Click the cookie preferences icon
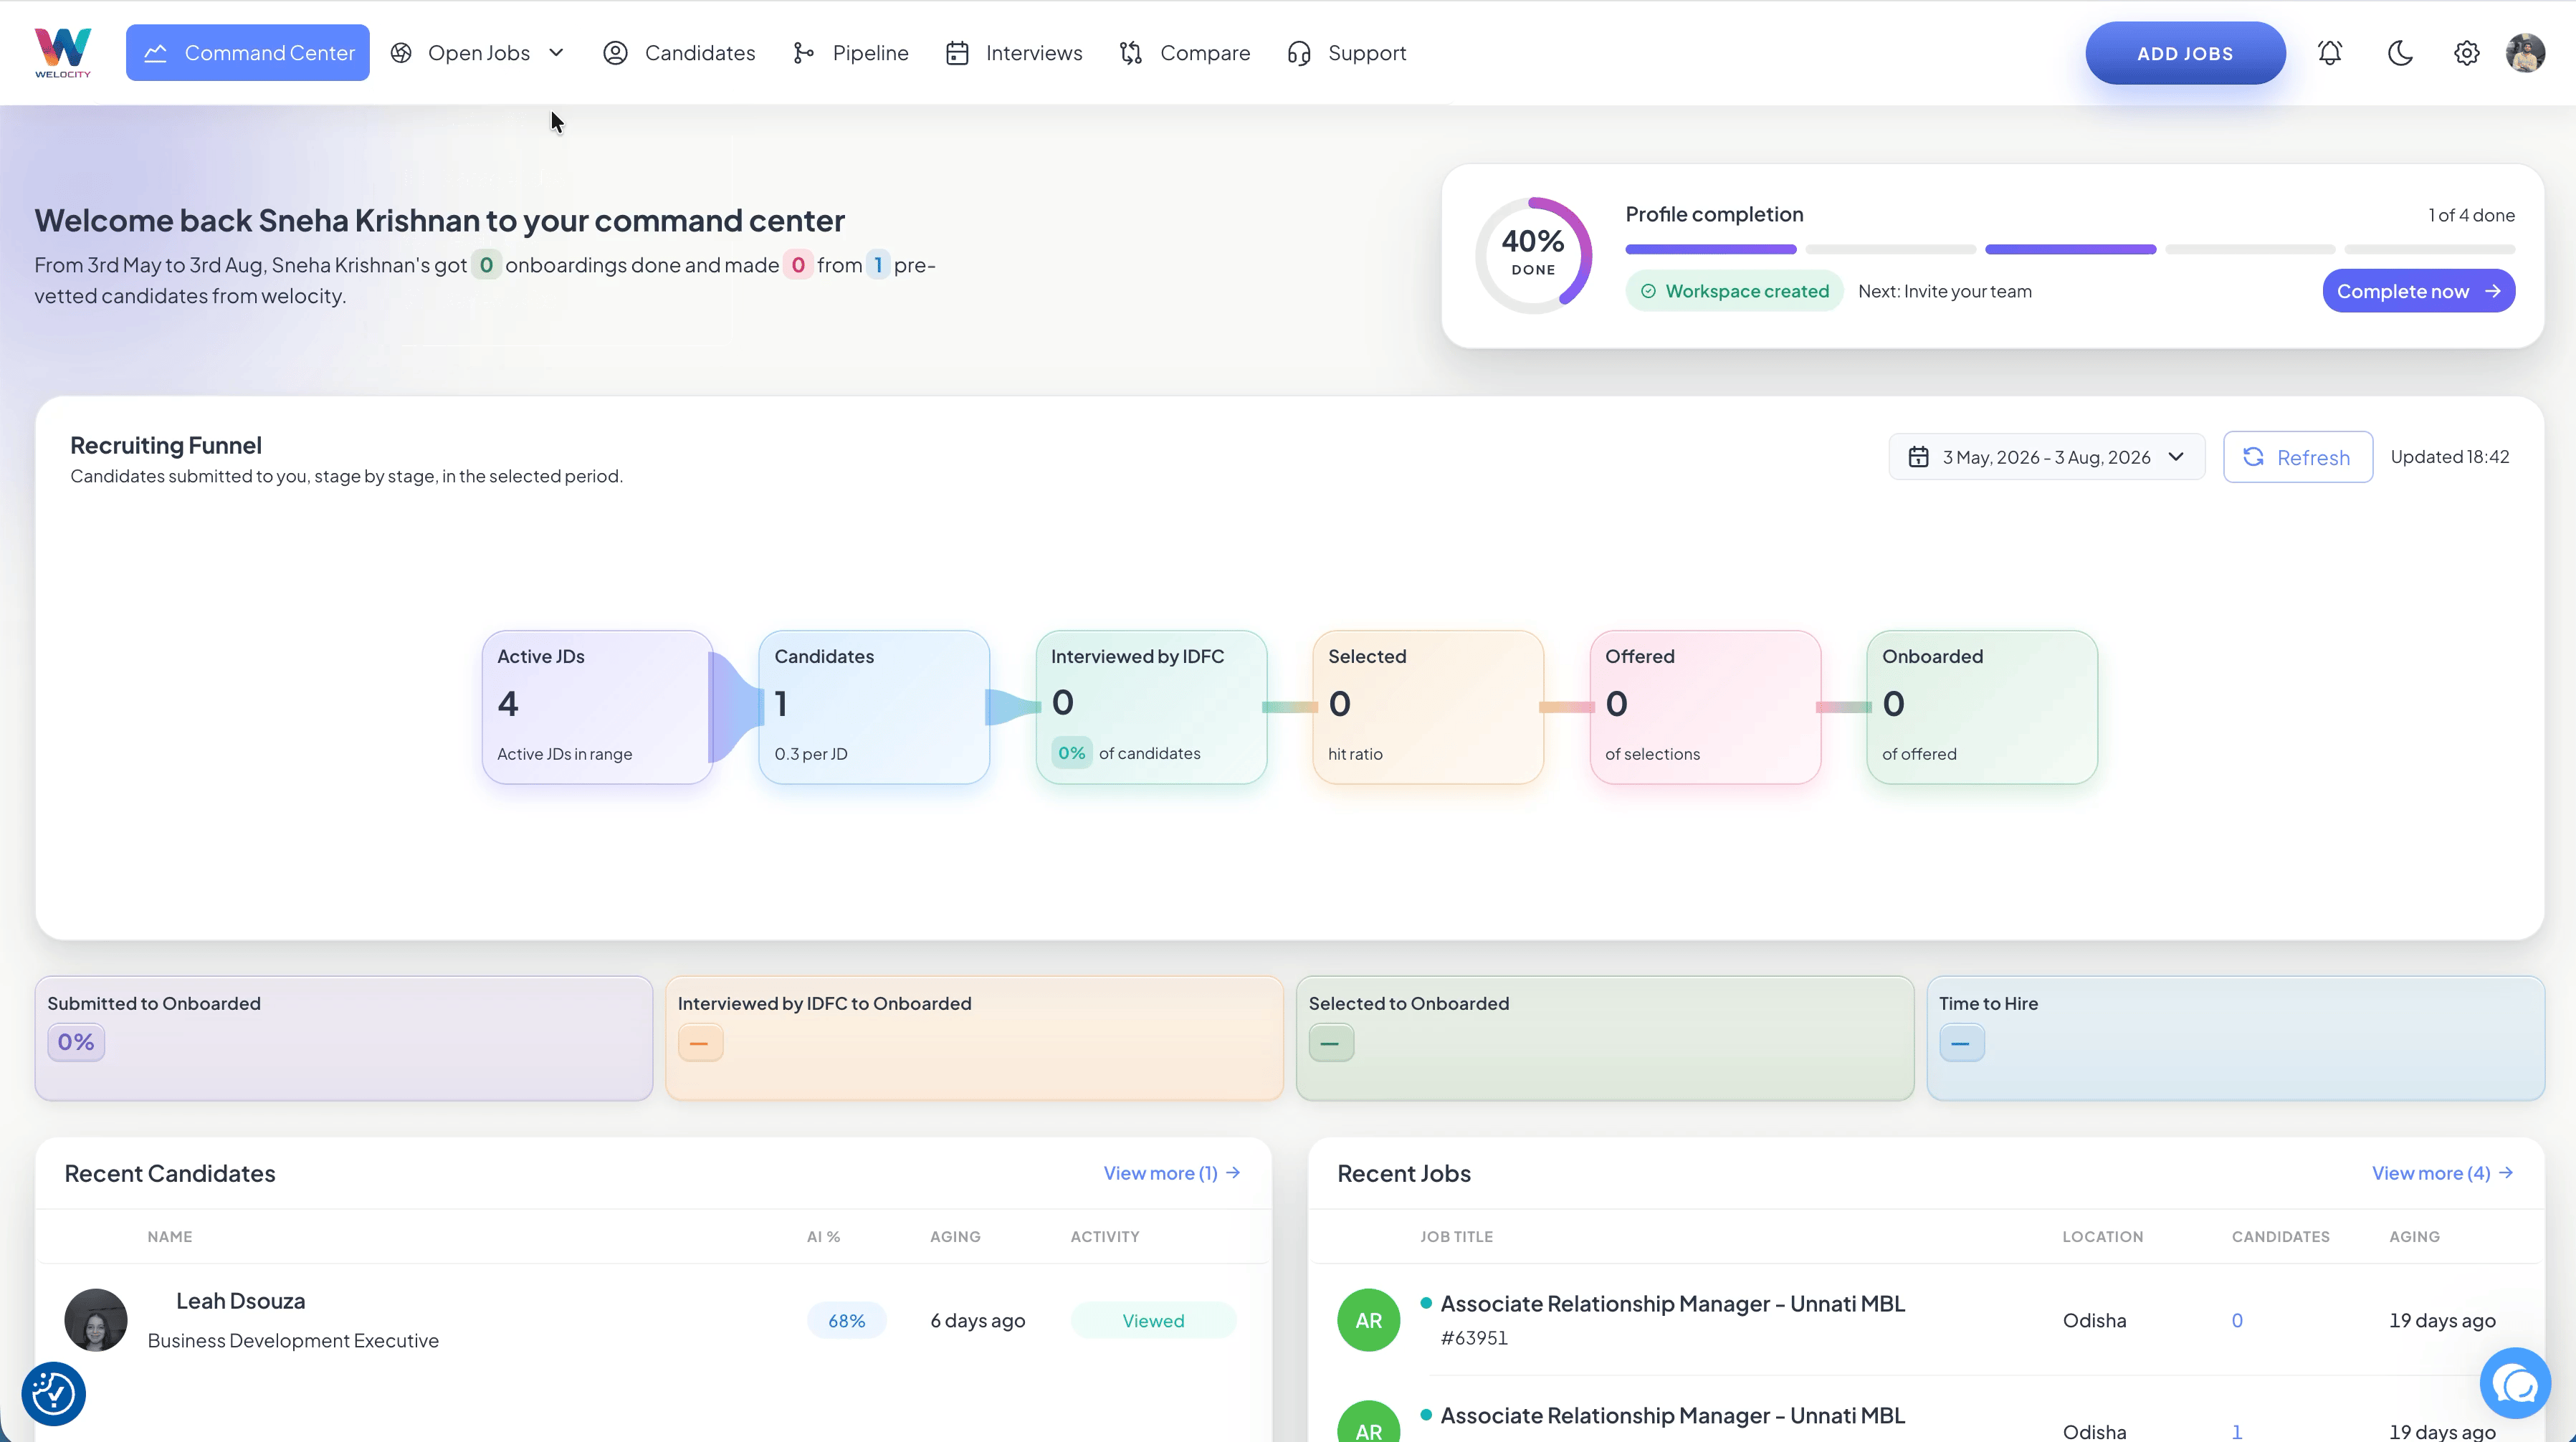Viewport: 2576px width, 1442px height. click(53, 1393)
